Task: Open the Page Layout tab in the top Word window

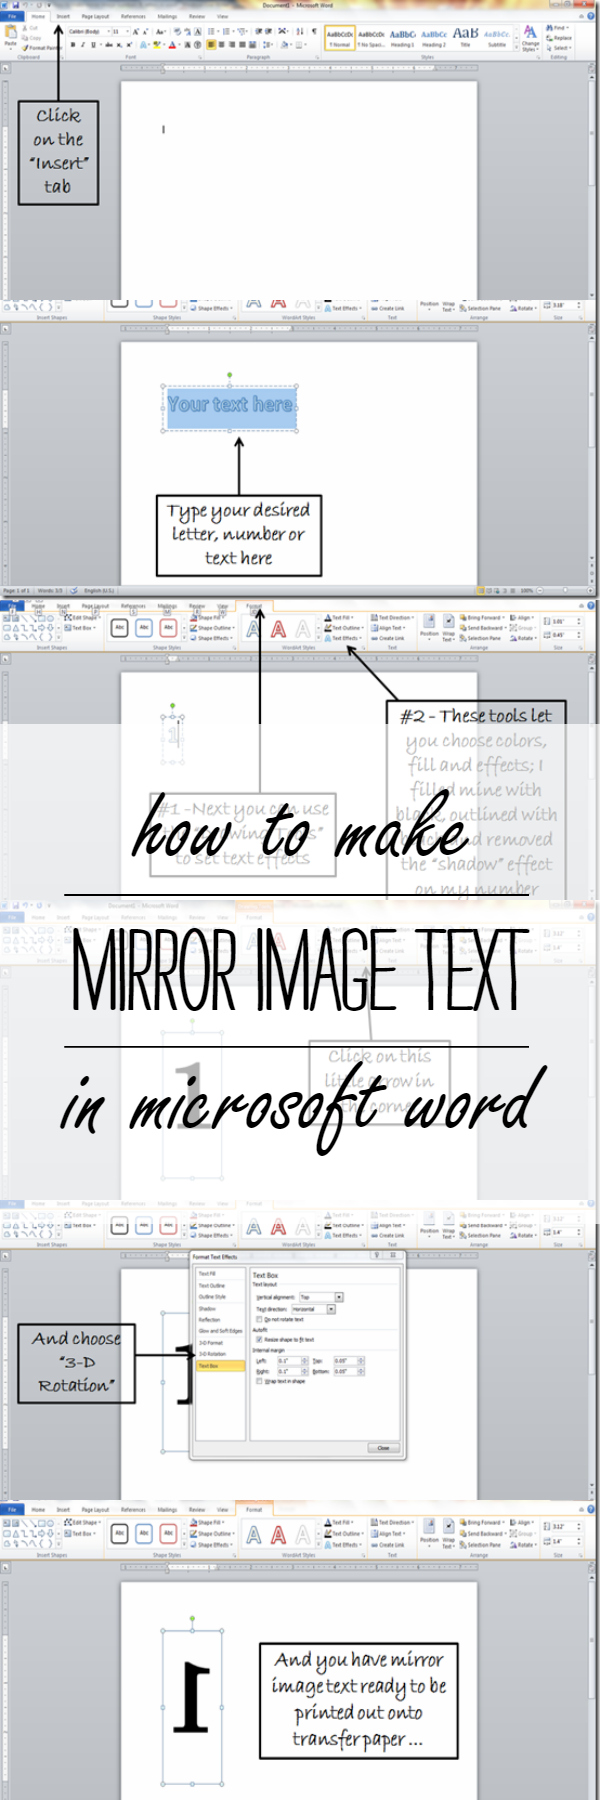Action: (95, 16)
